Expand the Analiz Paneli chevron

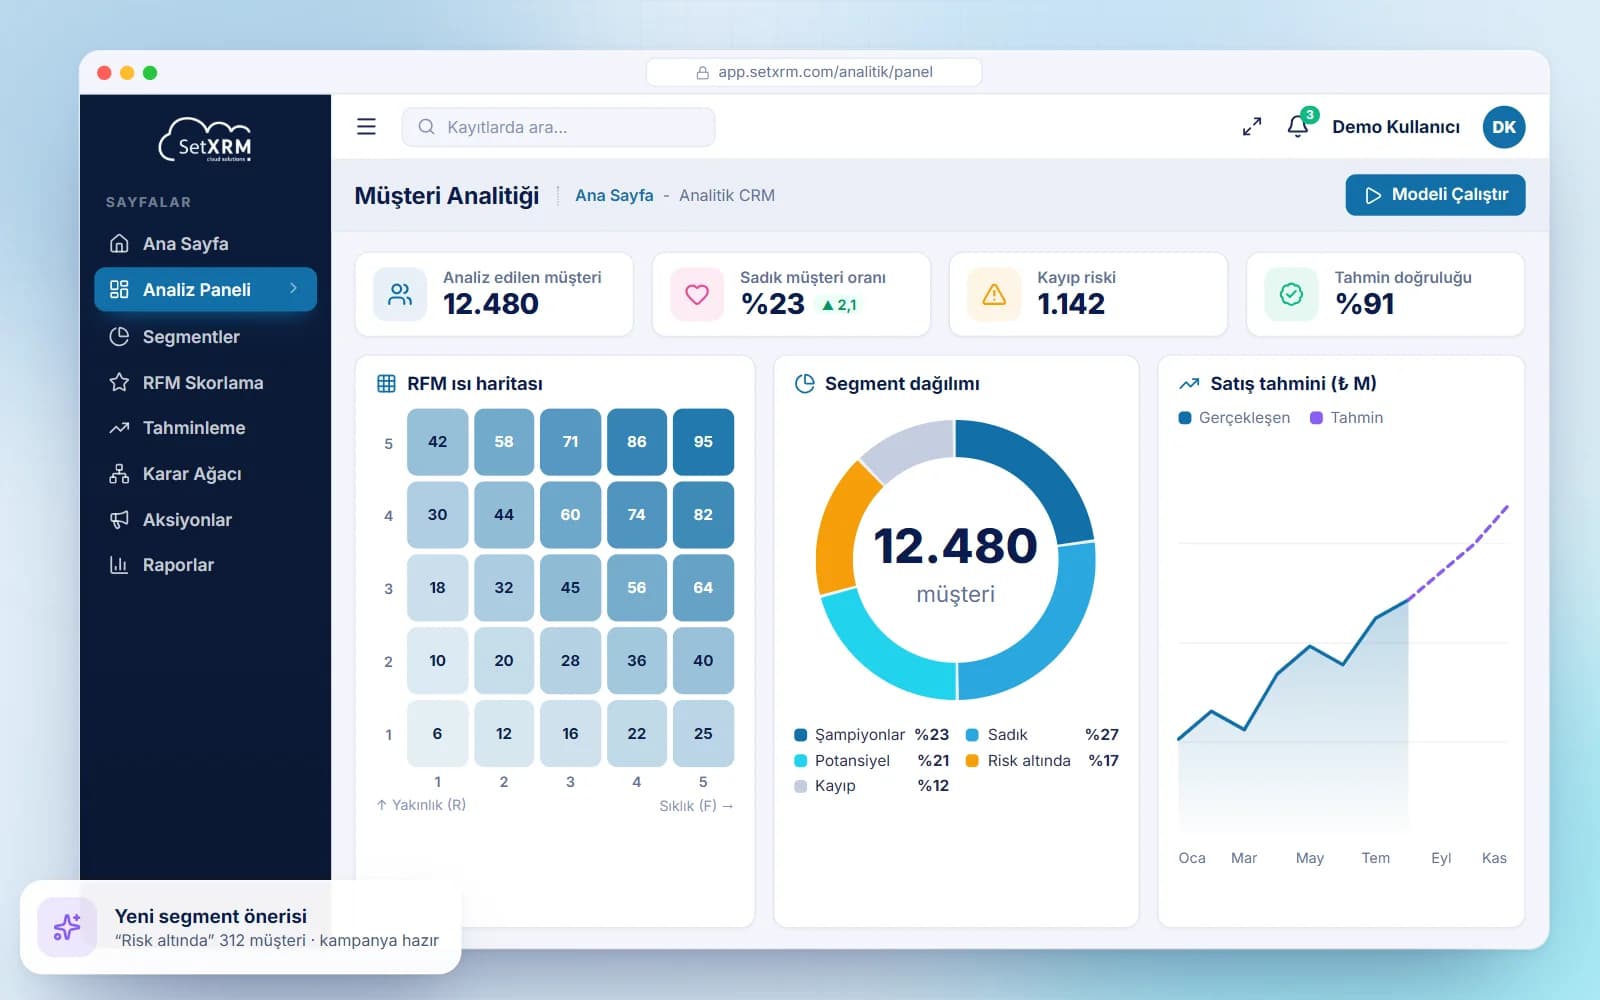(293, 288)
